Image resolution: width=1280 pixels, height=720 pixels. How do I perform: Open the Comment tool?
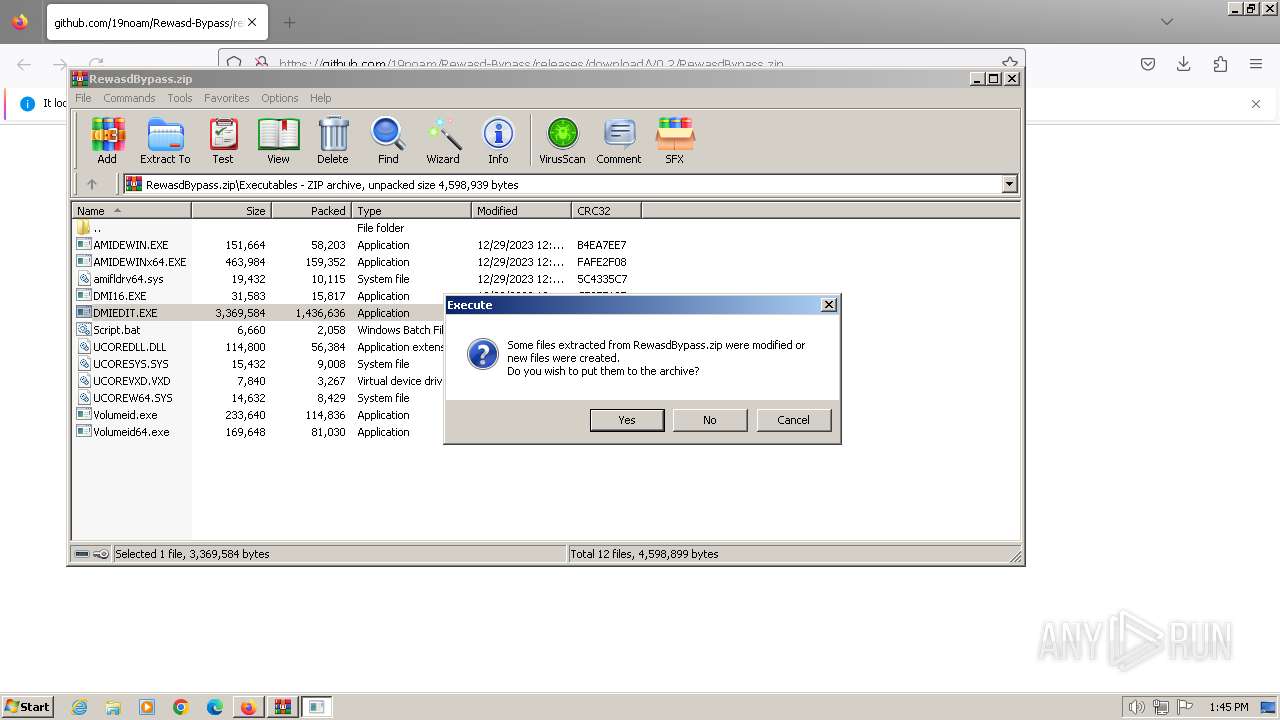pyautogui.click(x=619, y=140)
